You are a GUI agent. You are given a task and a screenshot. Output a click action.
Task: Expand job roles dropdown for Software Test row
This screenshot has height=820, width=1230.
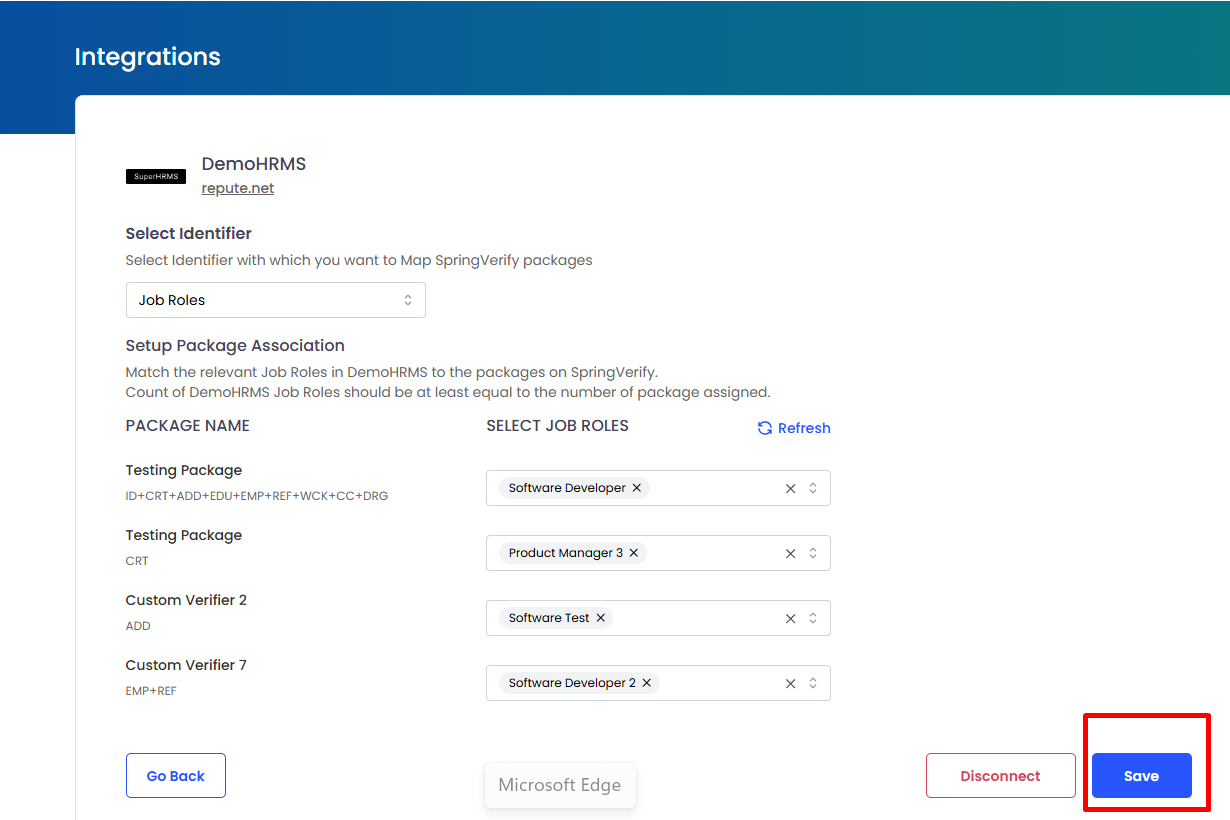coord(813,618)
